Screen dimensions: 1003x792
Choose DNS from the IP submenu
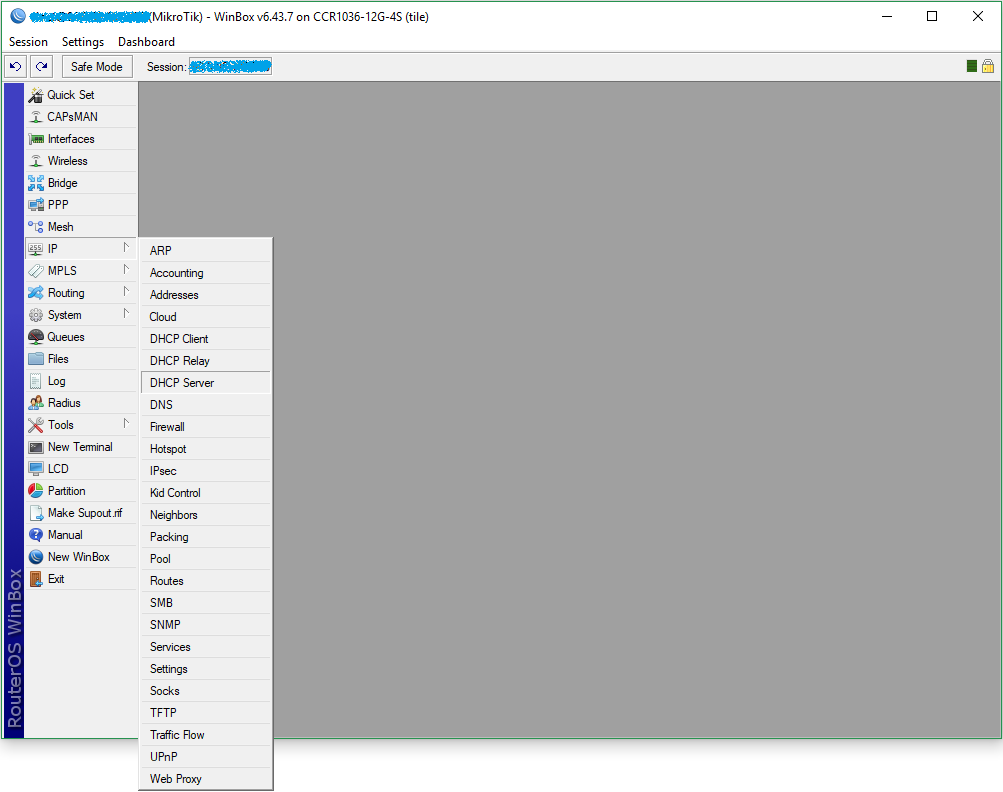[x=205, y=405]
